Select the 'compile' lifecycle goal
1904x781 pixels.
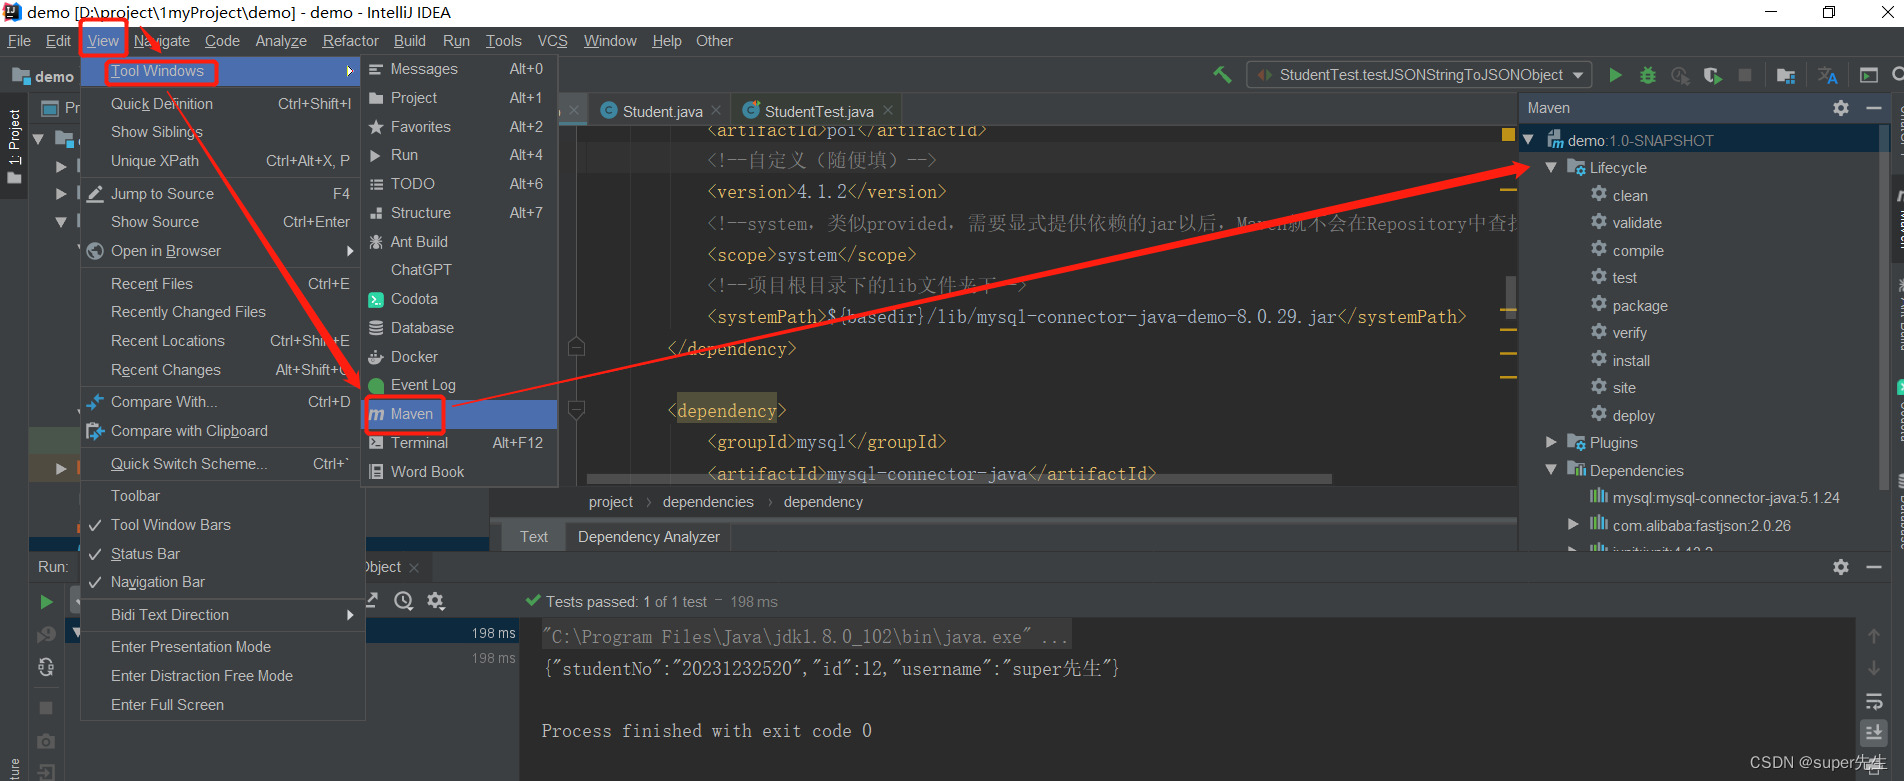click(x=1637, y=251)
